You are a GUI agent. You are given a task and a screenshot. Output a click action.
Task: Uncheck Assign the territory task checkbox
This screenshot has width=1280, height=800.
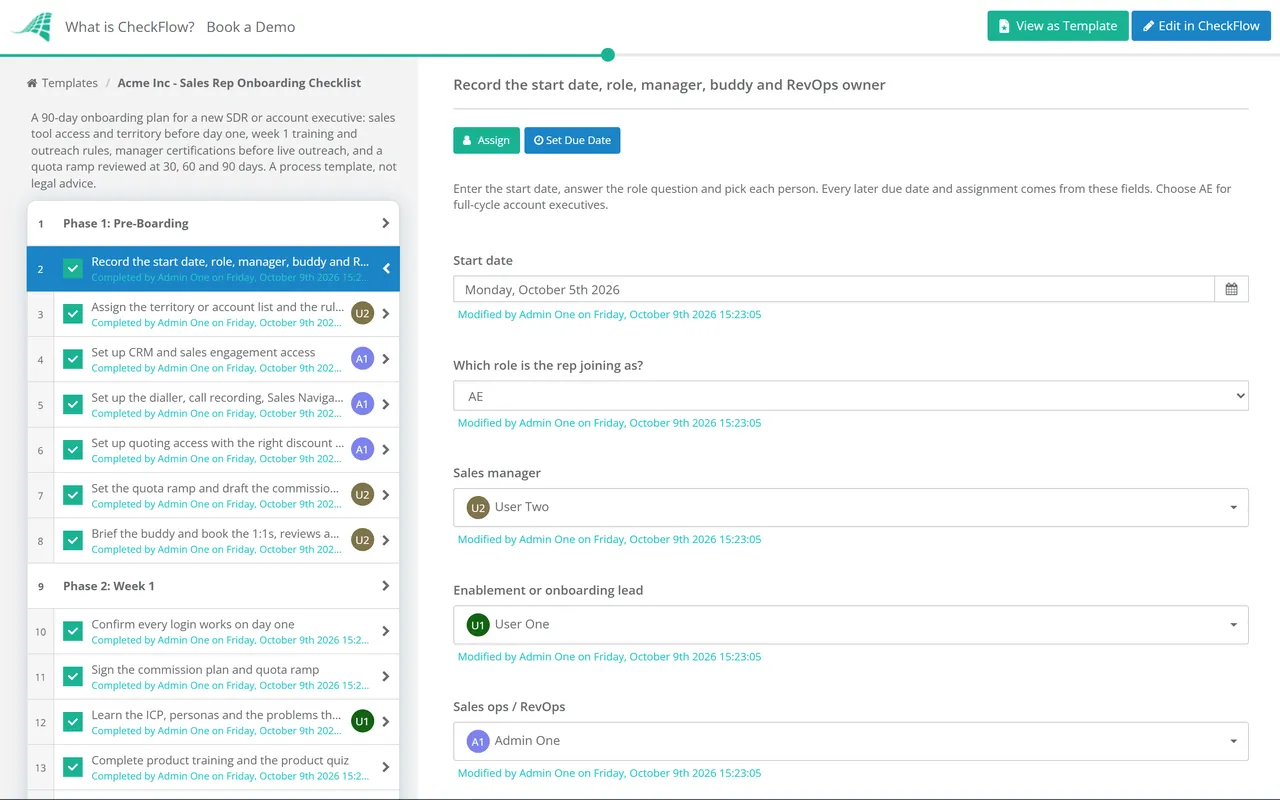[73, 314]
